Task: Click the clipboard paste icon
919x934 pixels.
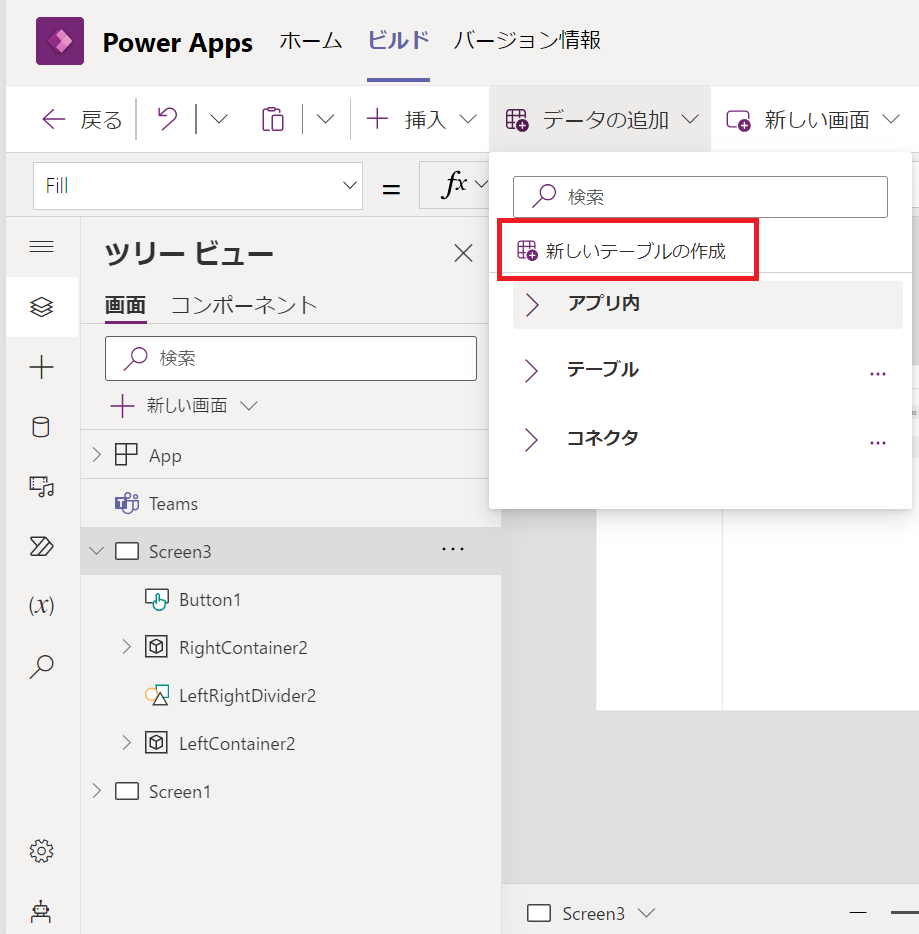Action: tap(273, 119)
